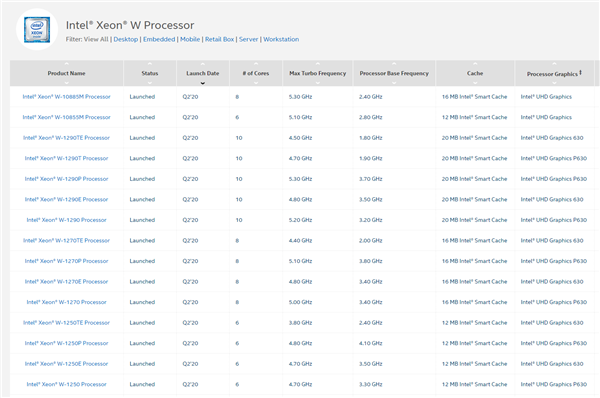Filter by Desktop processors
The height and width of the screenshot is (398, 600).
pos(126,39)
